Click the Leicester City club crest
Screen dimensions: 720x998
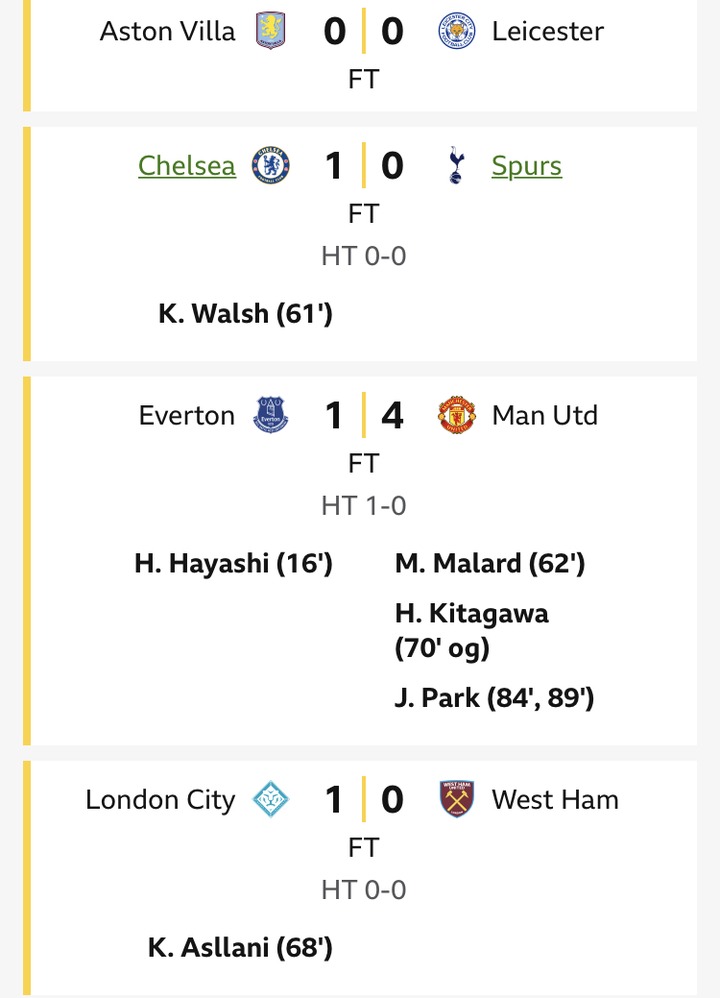tap(456, 32)
